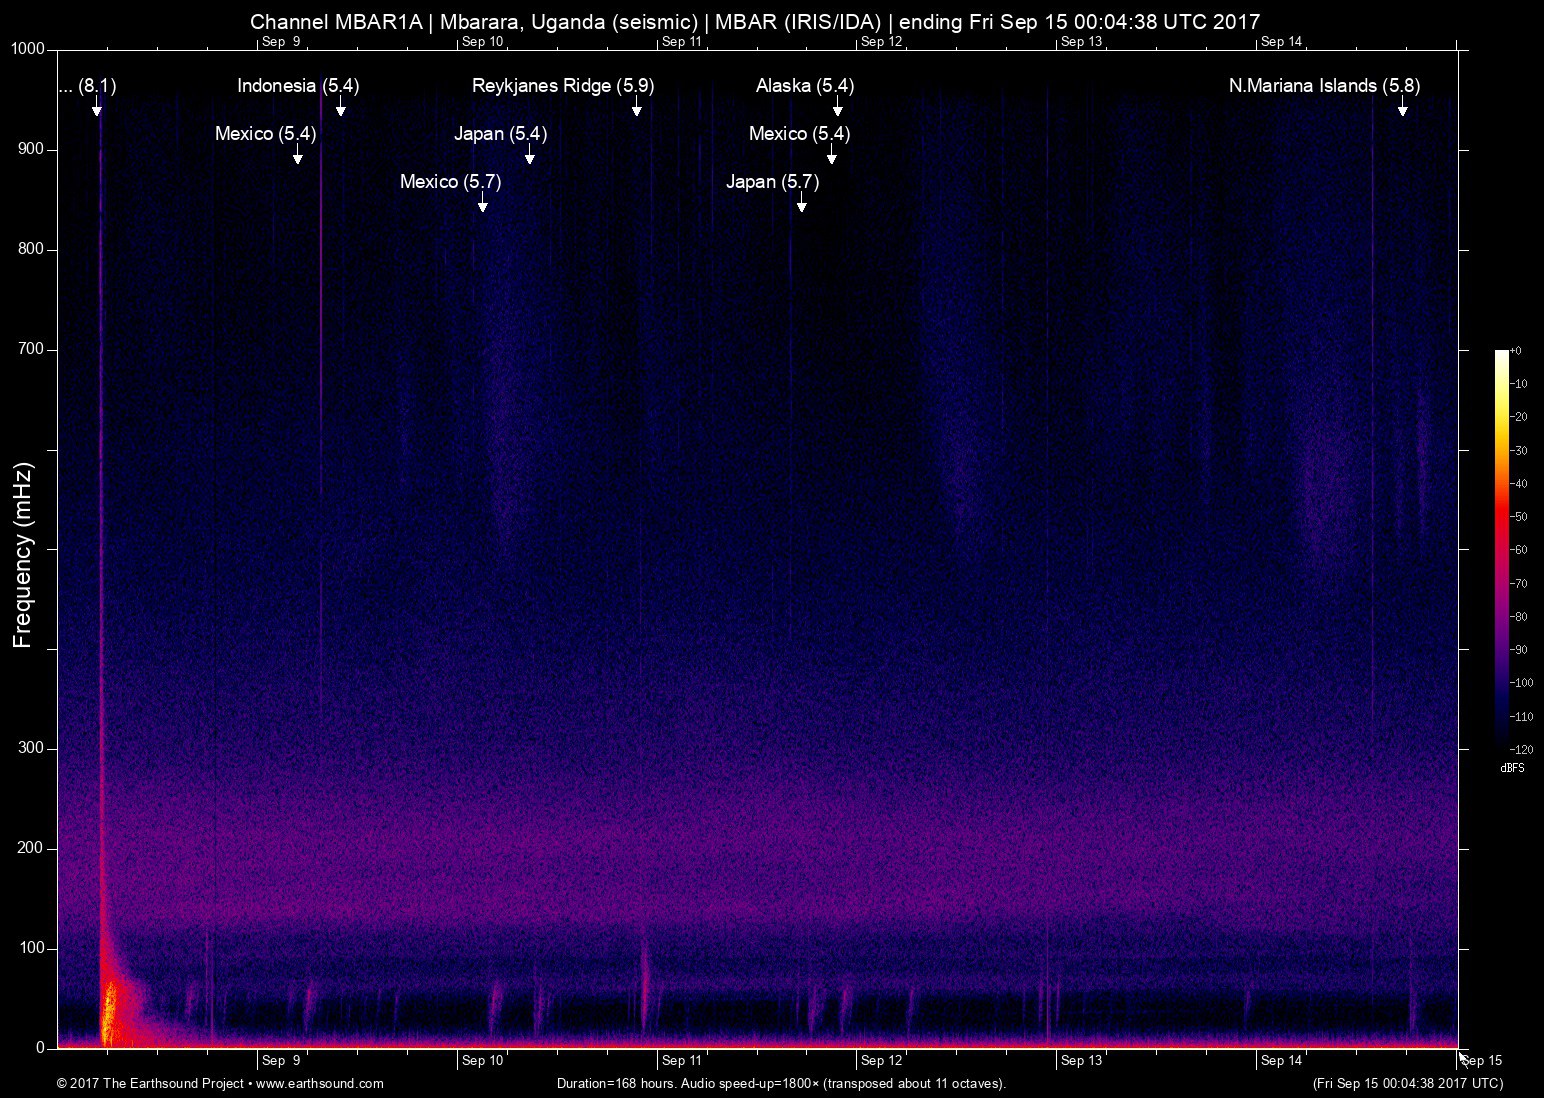Select the N.Mariana Islands (5.8) event arrow

click(1404, 110)
